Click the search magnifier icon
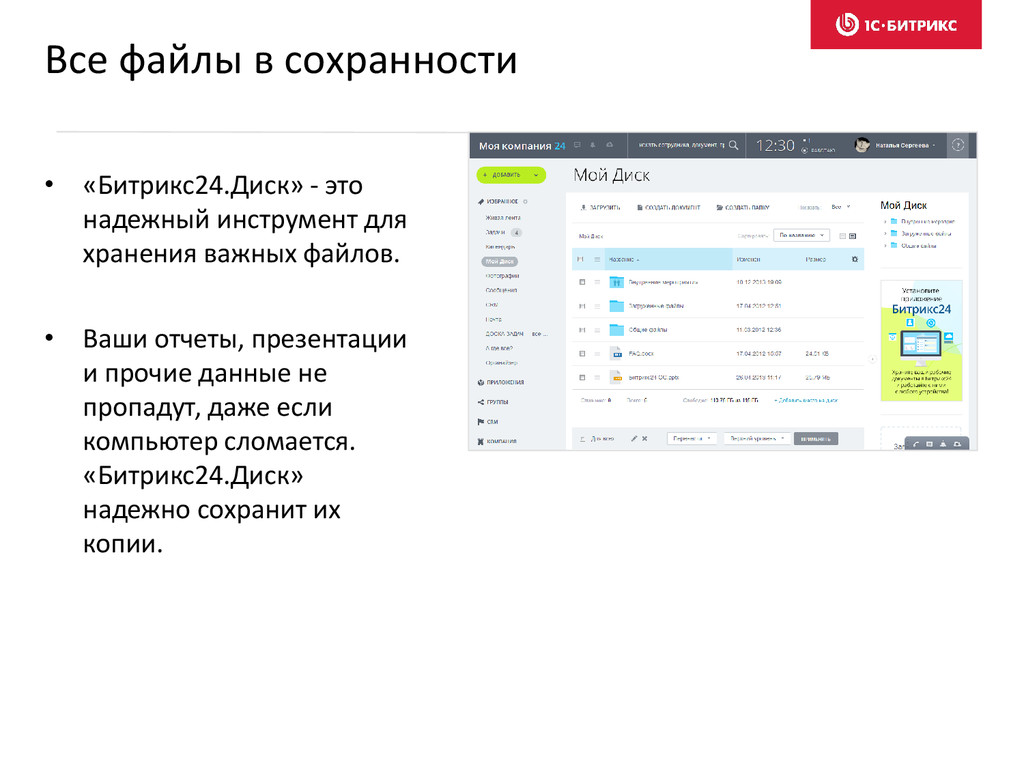 click(x=734, y=145)
